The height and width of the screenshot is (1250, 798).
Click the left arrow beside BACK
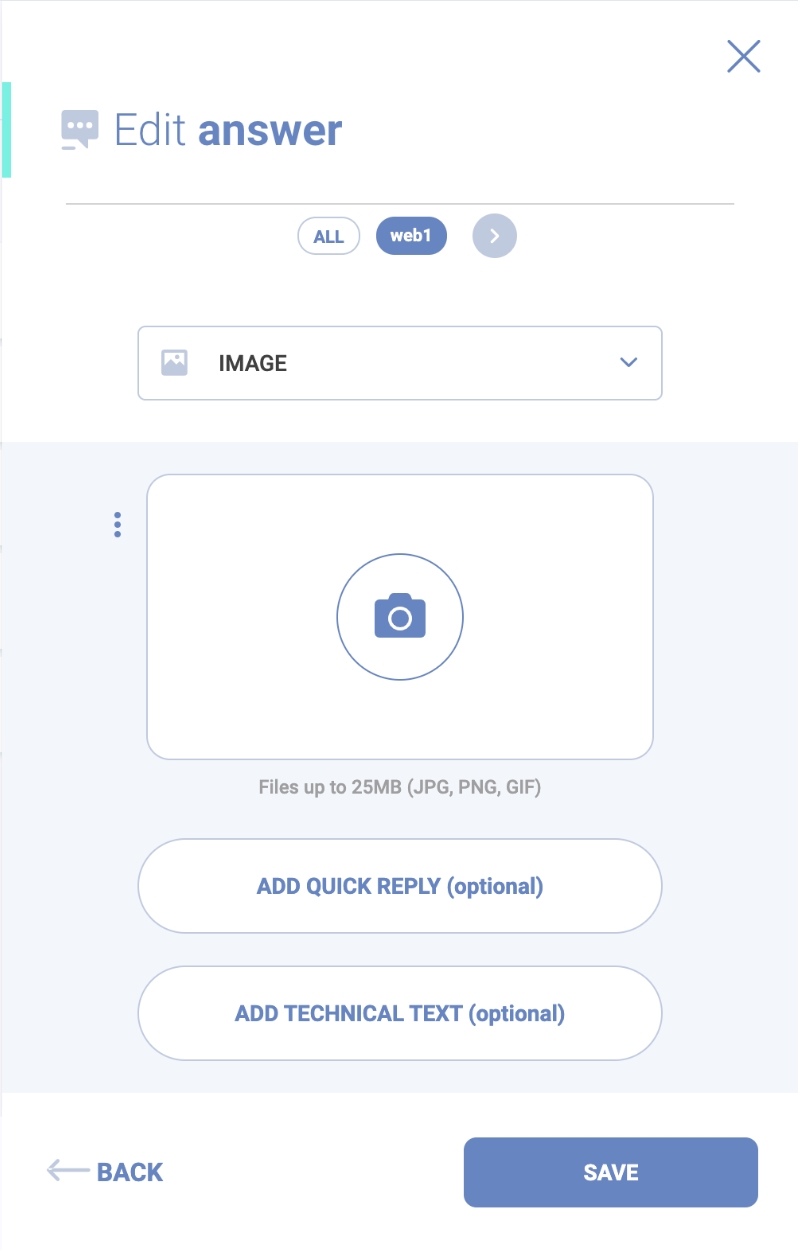coord(68,1171)
